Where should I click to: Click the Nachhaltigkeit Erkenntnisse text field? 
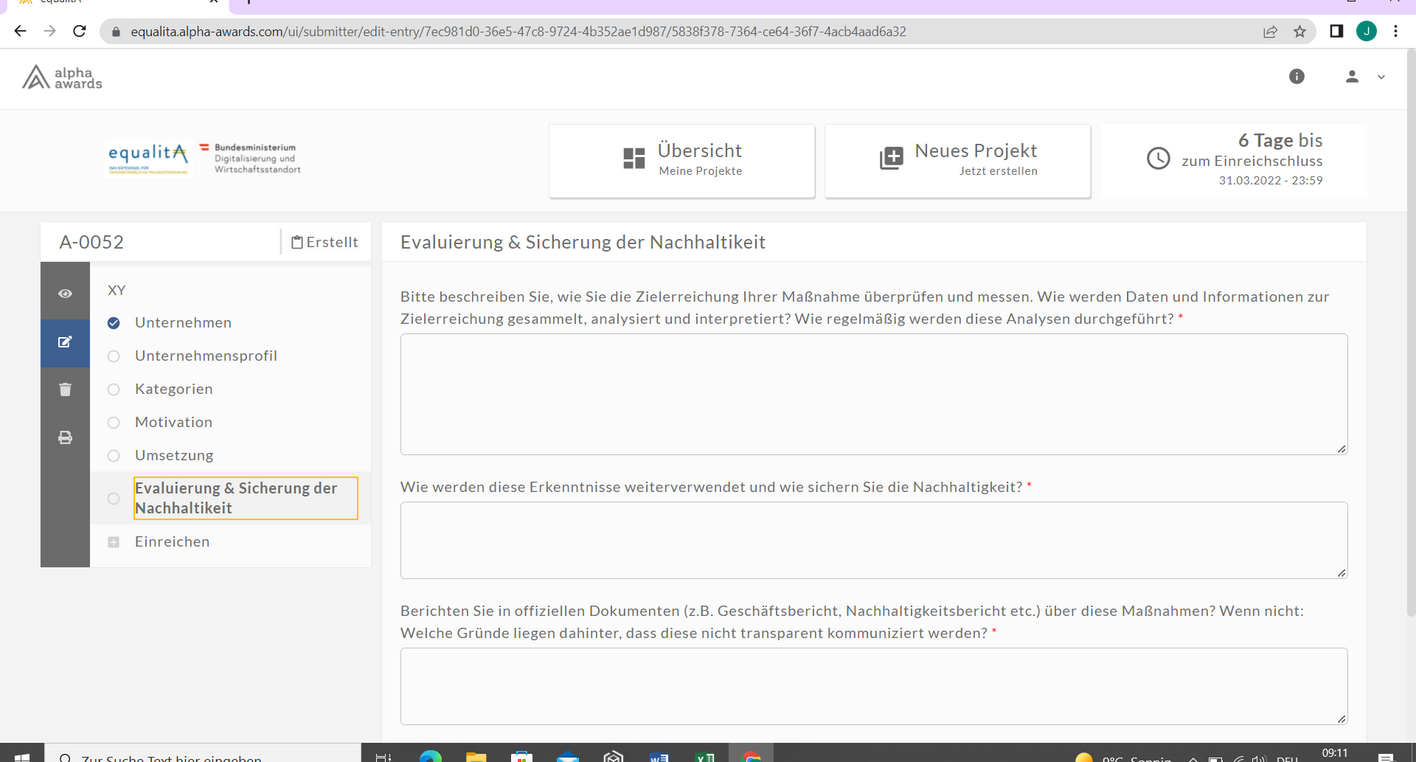coord(873,540)
